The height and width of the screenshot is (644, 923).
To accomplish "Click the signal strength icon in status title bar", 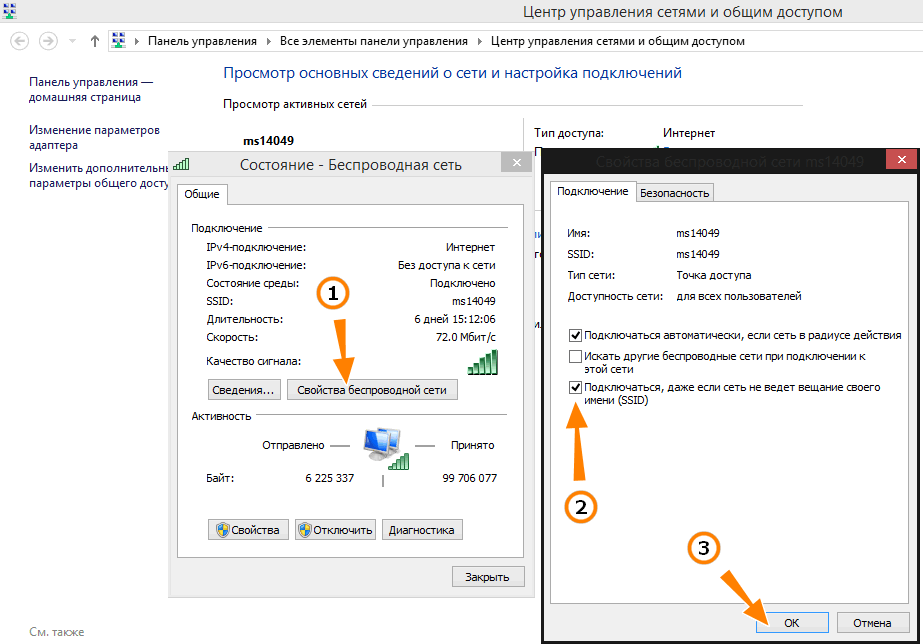I will tap(181, 164).
